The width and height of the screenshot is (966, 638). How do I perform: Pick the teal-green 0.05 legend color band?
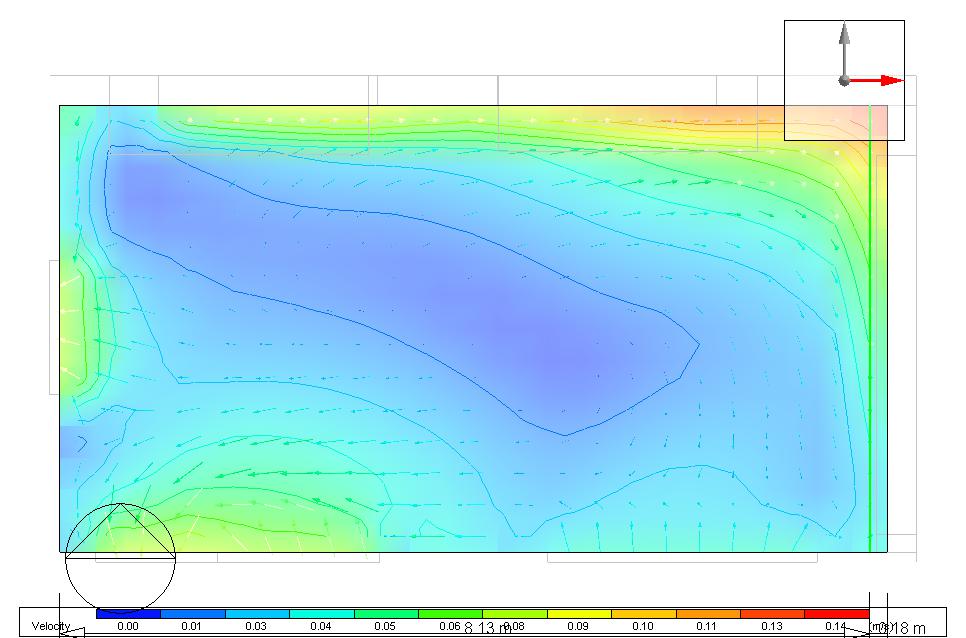click(x=386, y=614)
